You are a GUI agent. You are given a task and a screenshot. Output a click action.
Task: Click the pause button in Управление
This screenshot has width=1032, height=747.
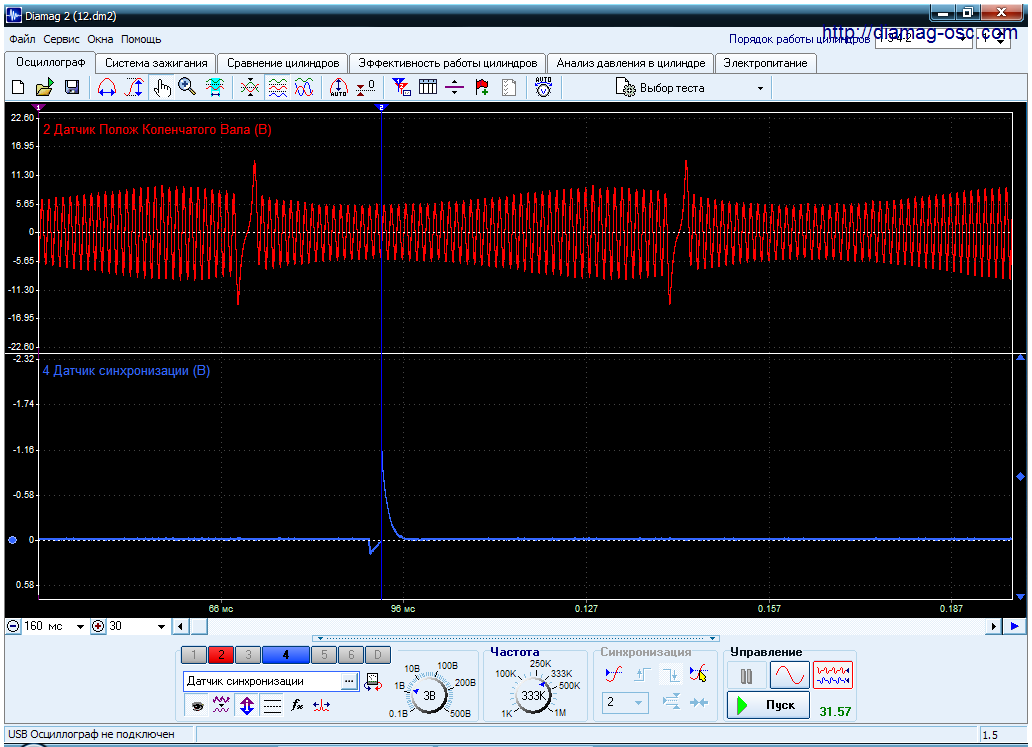[746, 676]
